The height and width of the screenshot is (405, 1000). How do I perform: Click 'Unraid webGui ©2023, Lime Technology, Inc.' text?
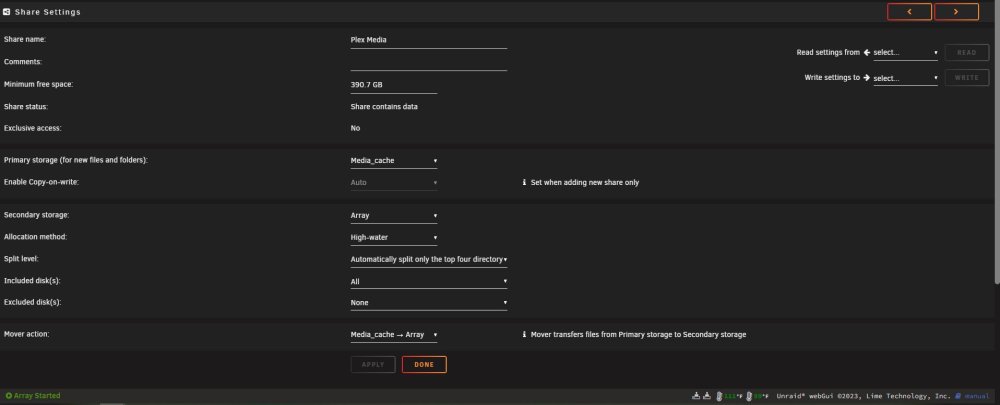point(864,396)
